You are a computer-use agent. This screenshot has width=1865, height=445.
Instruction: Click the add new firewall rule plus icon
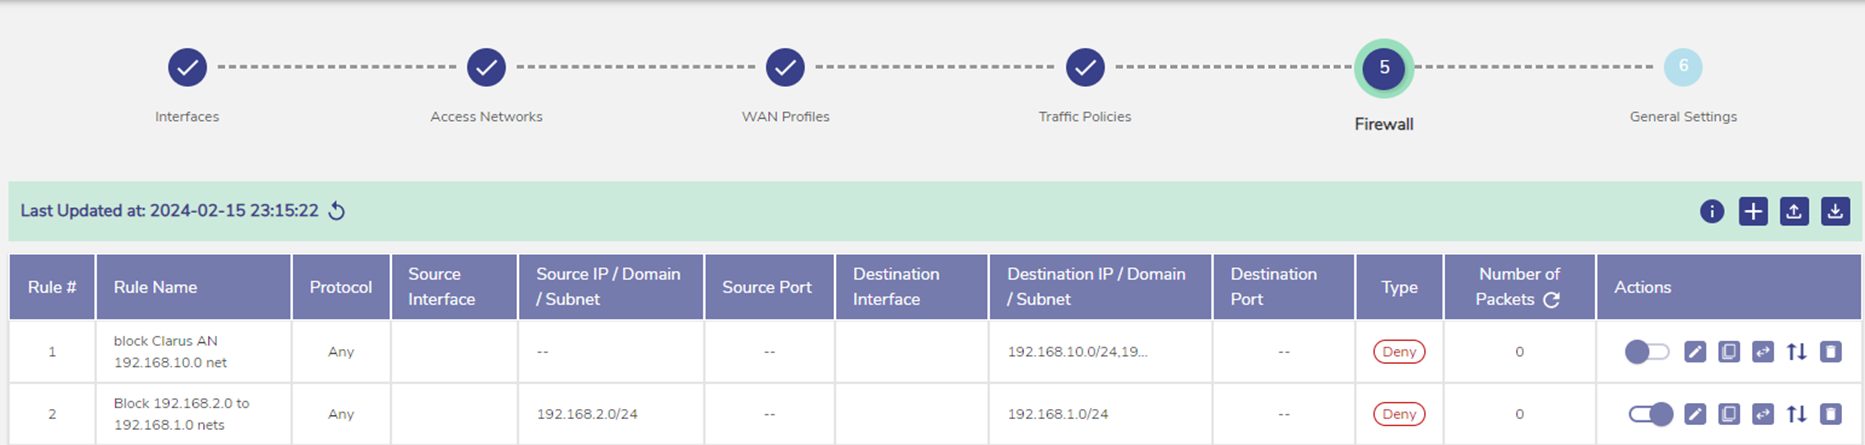click(1753, 211)
